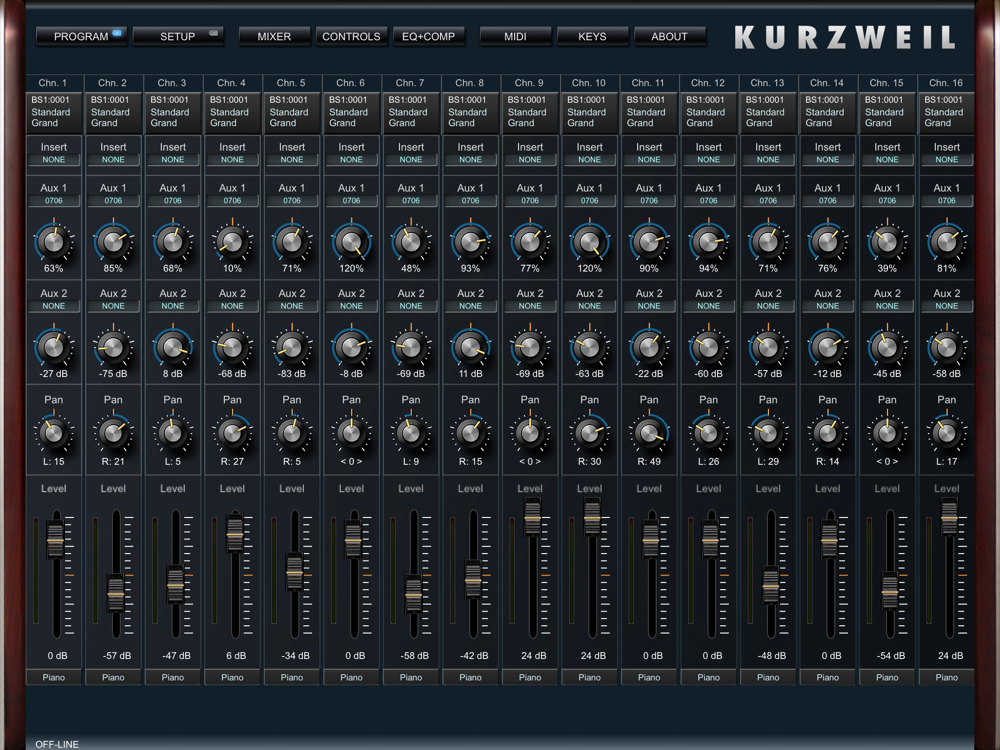Open Chn. 5 Insert NONE selector
Image resolution: width=1000 pixels, height=750 pixels.
click(292, 159)
